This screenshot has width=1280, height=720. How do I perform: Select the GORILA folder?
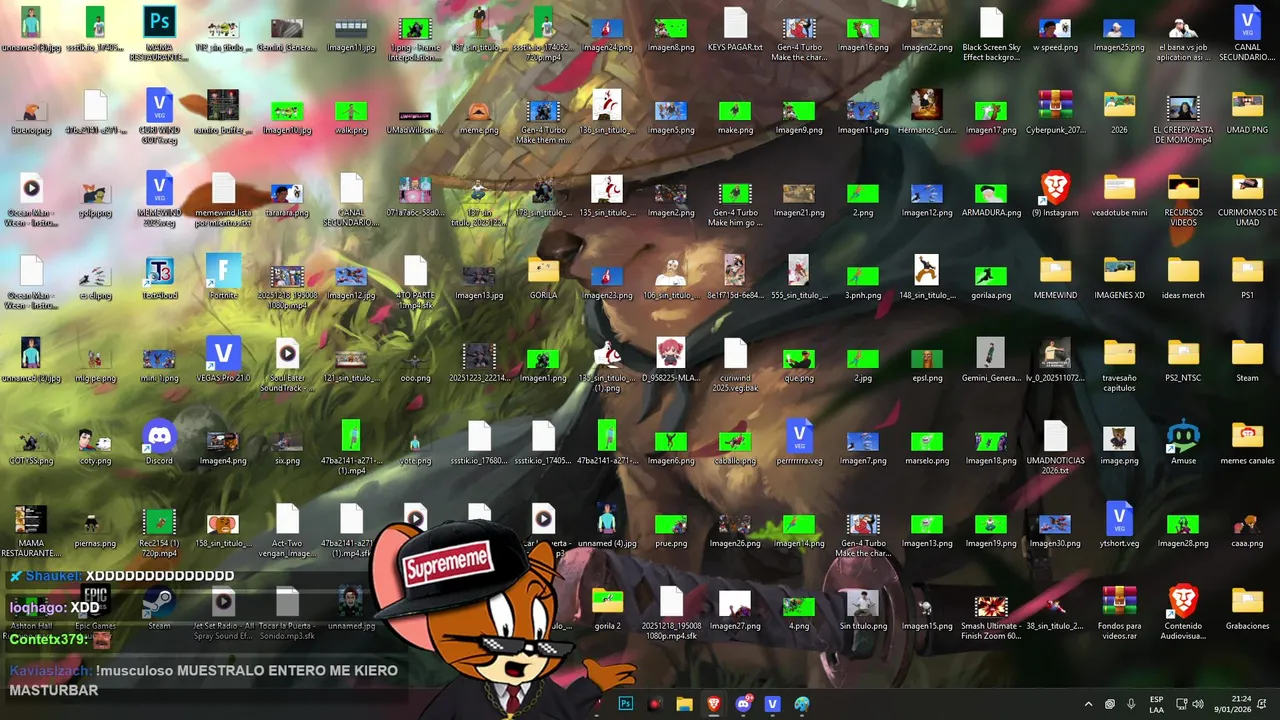point(543,277)
